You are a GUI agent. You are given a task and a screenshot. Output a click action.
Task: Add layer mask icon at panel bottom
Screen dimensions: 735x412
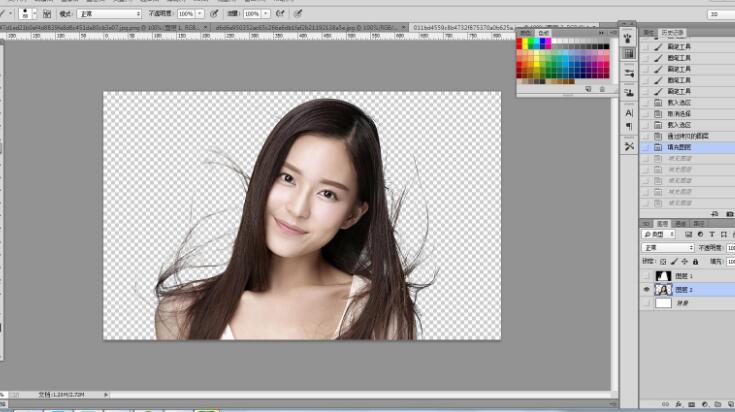pyautogui.click(x=691, y=404)
